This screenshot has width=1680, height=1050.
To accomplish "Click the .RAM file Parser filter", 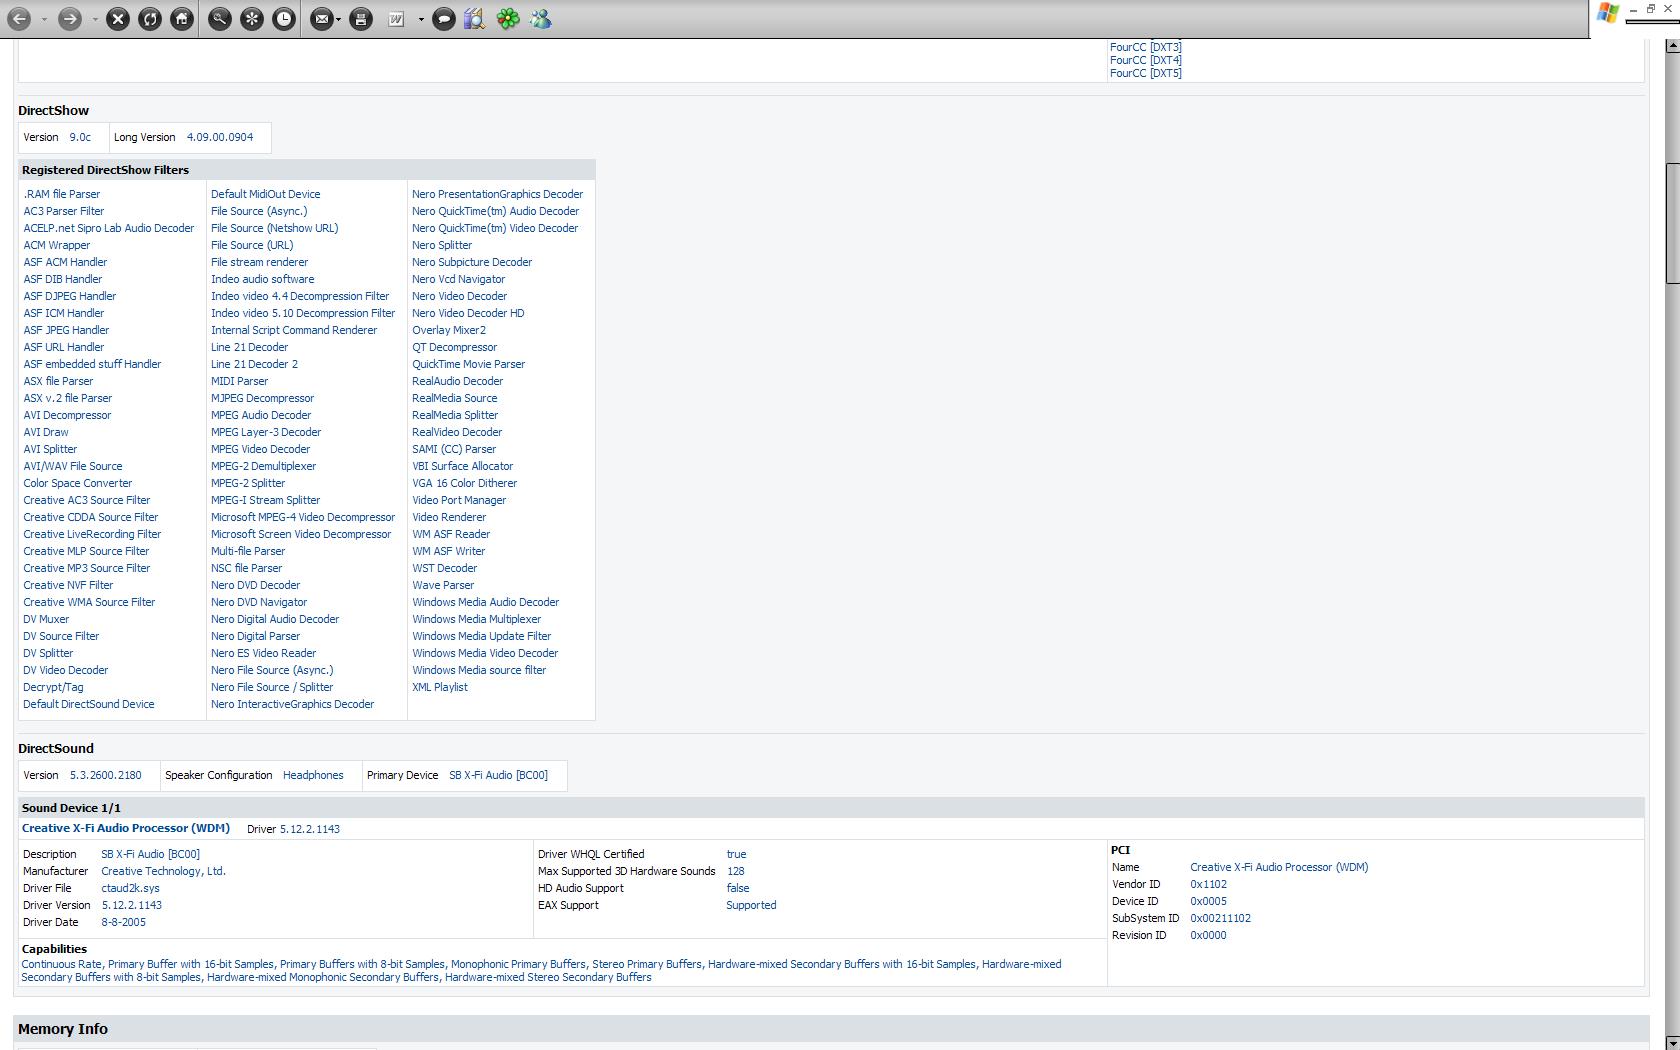I will [x=62, y=194].
